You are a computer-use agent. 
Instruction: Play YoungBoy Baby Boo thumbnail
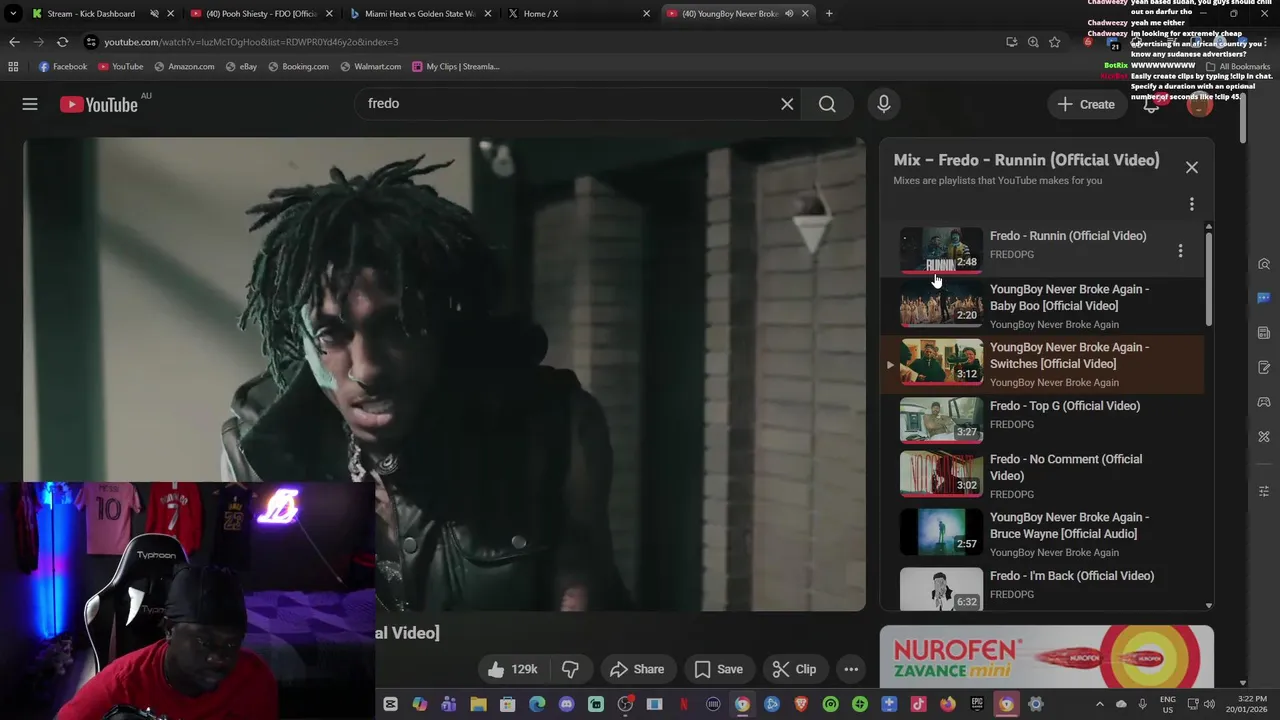(941, 304)
